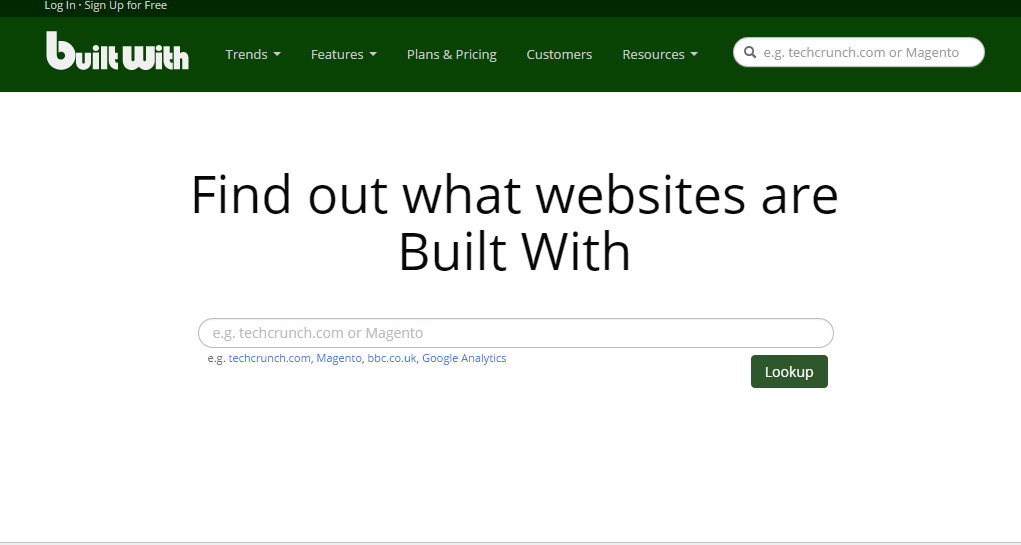Screen dimensions: 1021x545
Task: Select the Magento example link
Action: [339, 358]
